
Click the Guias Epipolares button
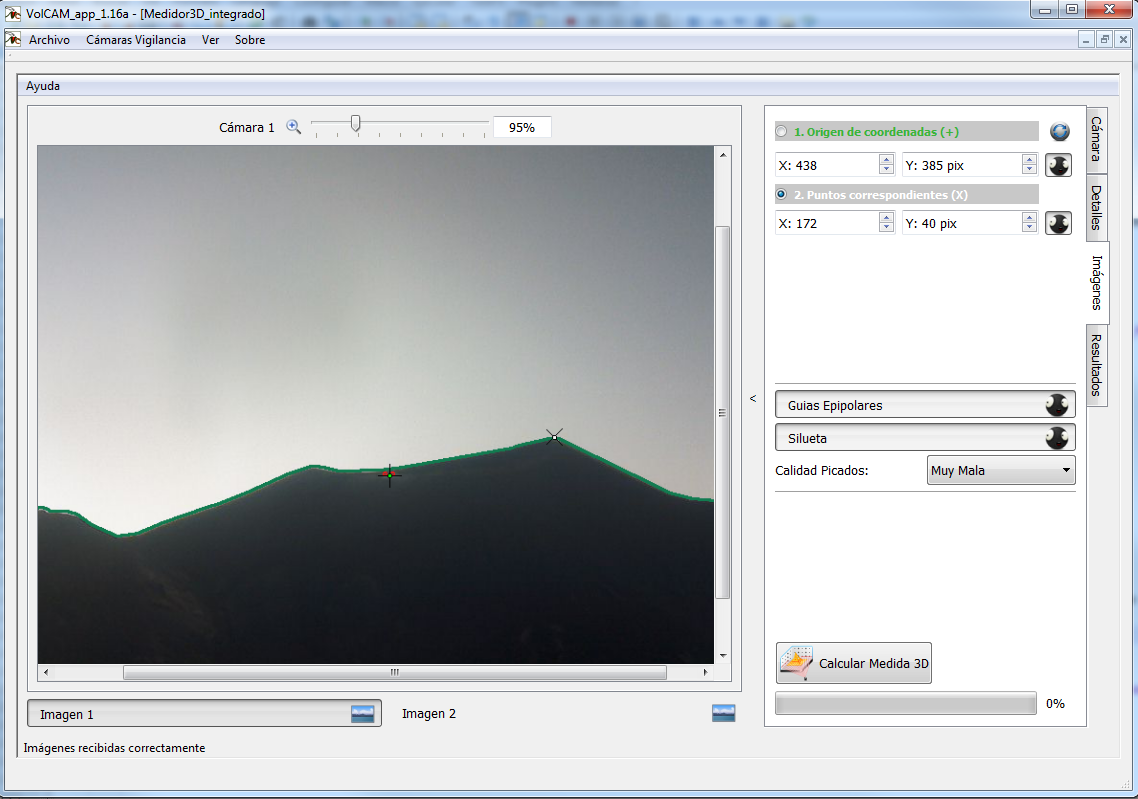coord(925,405)
